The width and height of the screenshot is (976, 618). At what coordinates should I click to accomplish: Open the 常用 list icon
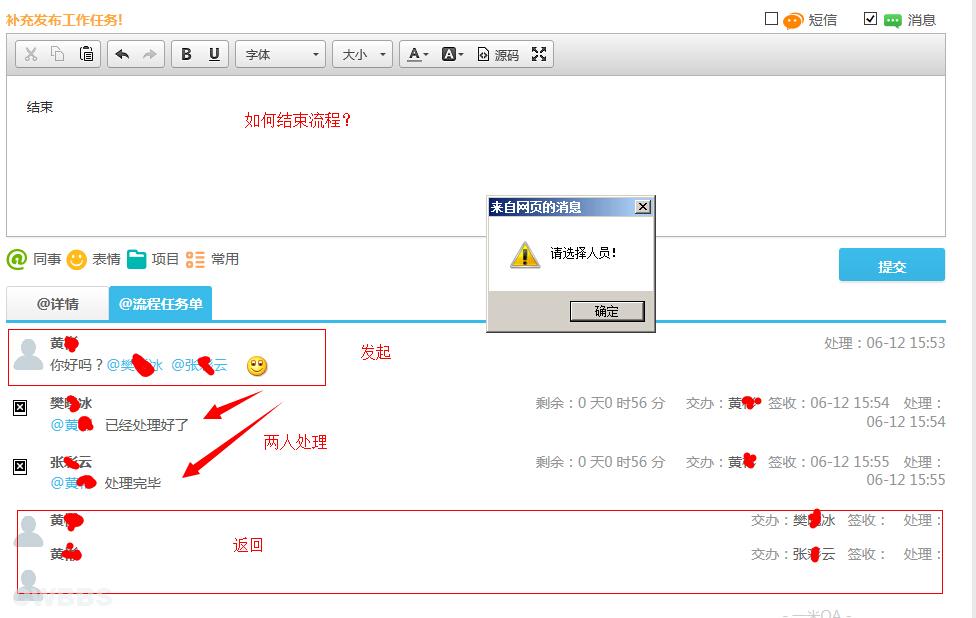195,260
